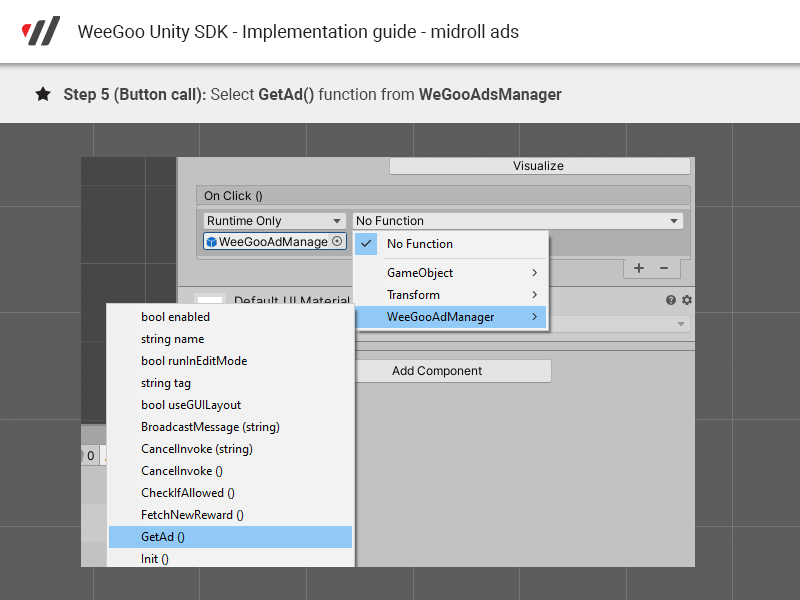Select string name from the list
The height and width of the screenshot is (600, 800).
pos(231,339)
